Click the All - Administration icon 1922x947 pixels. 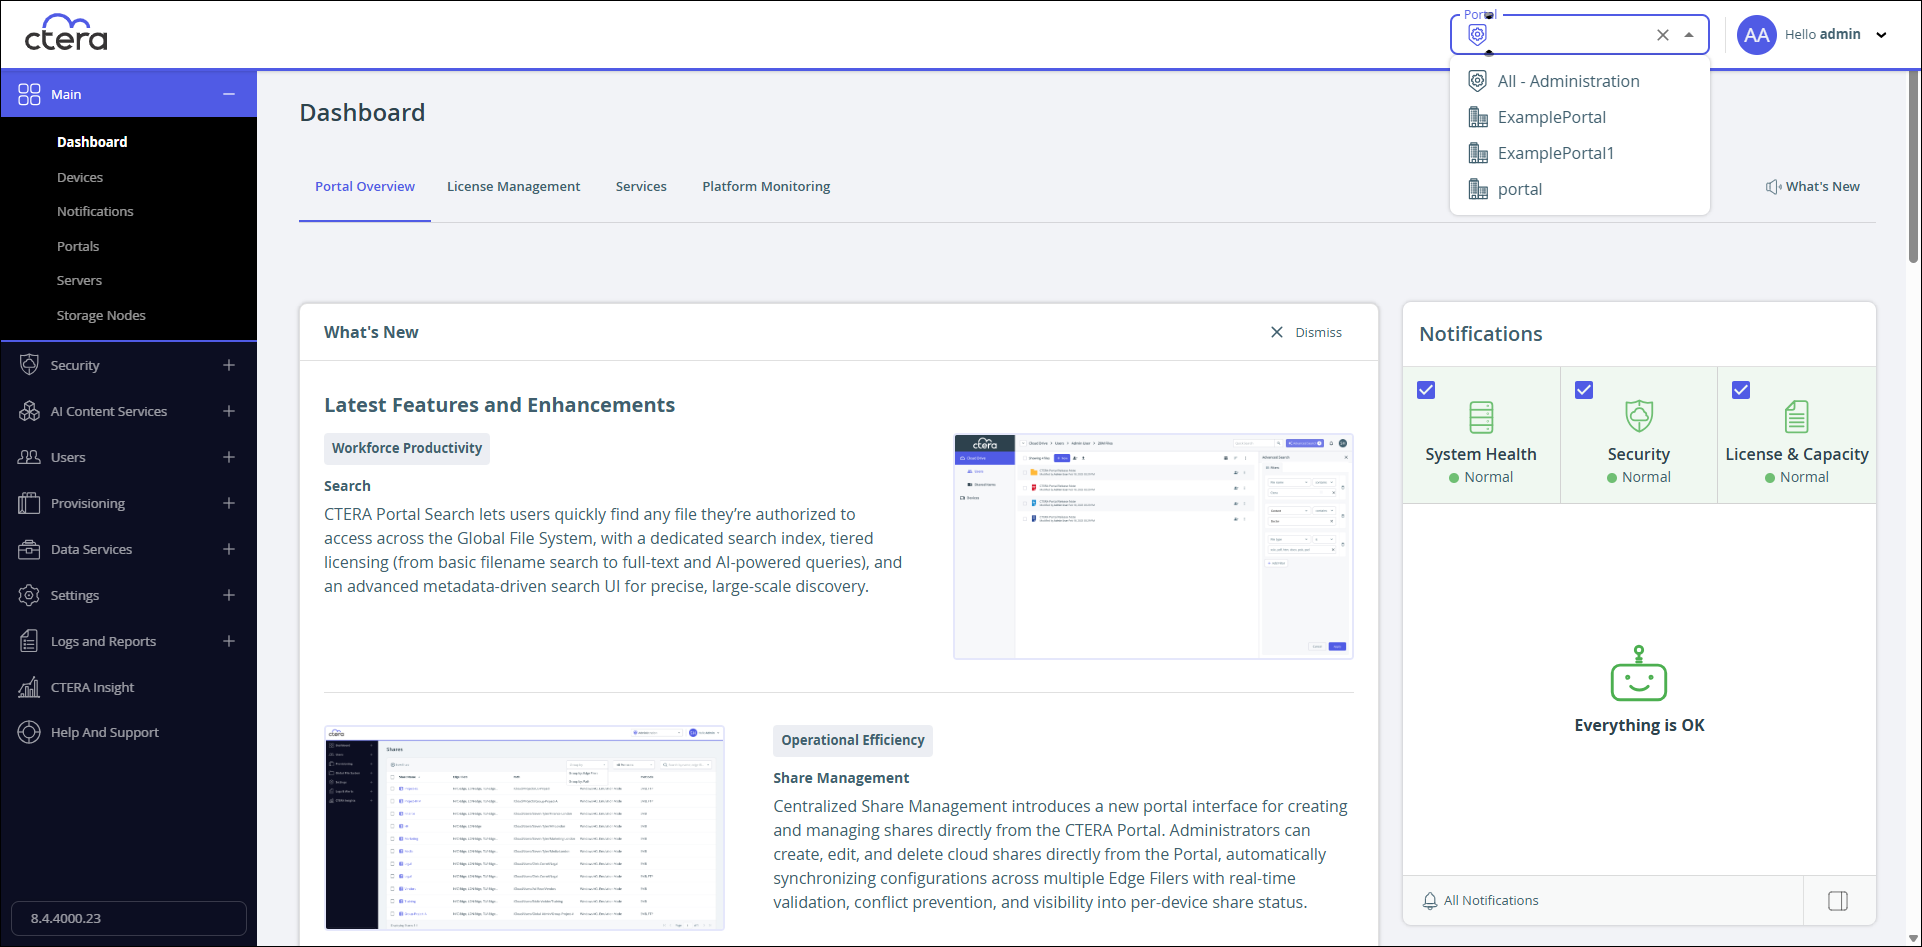1478,81
